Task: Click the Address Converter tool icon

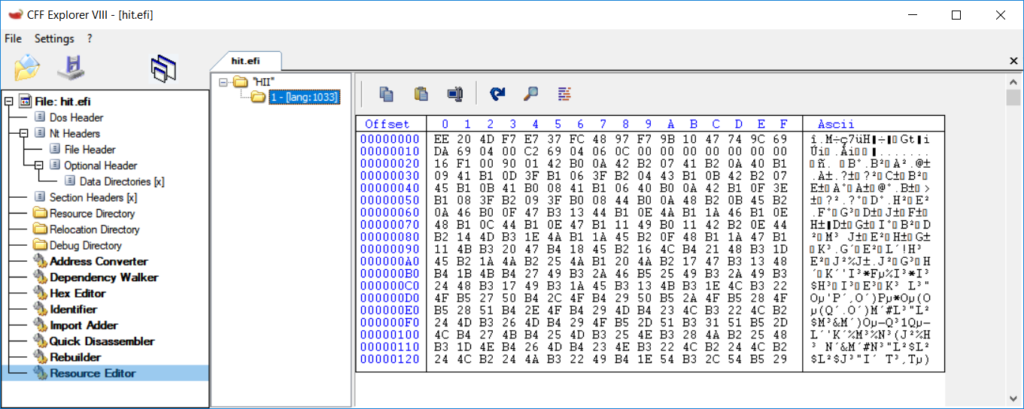Action: pyautogui.click(x=40, y=261)
